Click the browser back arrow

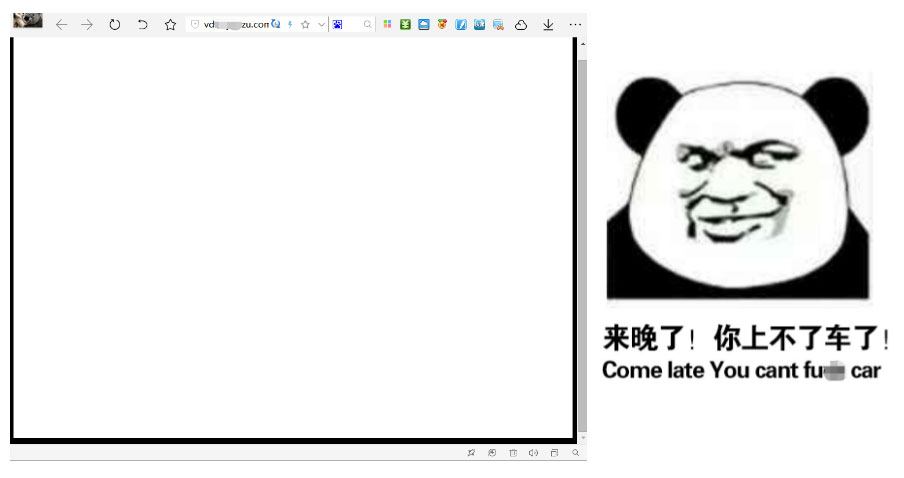pyautogui.click(x=61, y=25)
